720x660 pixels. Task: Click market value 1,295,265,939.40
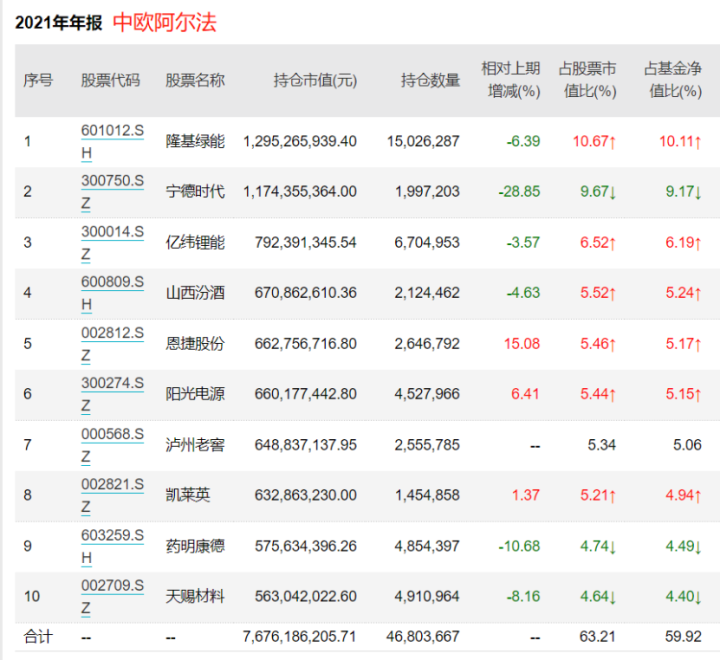(300, 141)
